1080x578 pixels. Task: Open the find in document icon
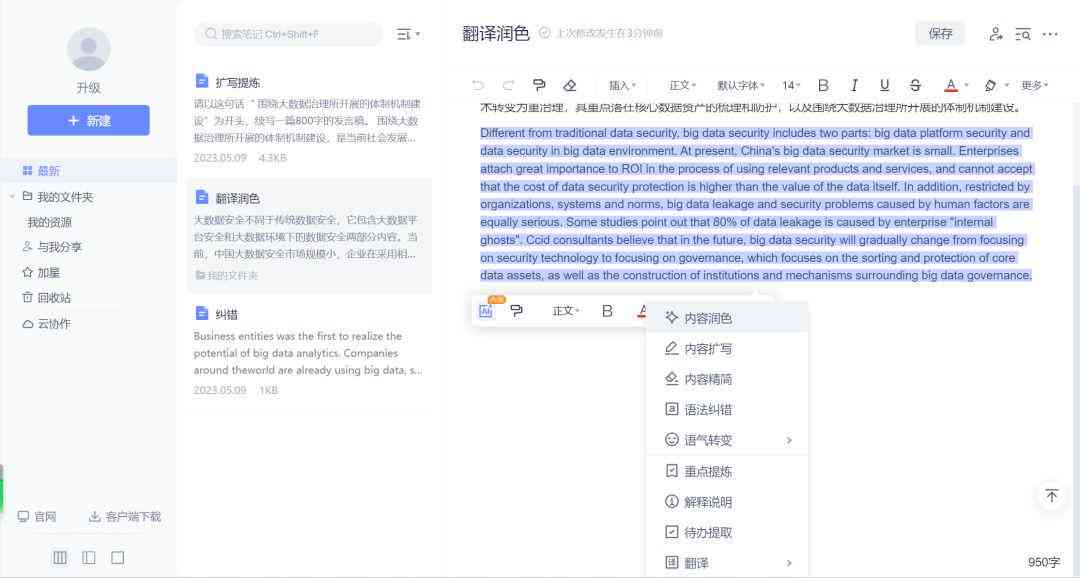point(1023,34)
